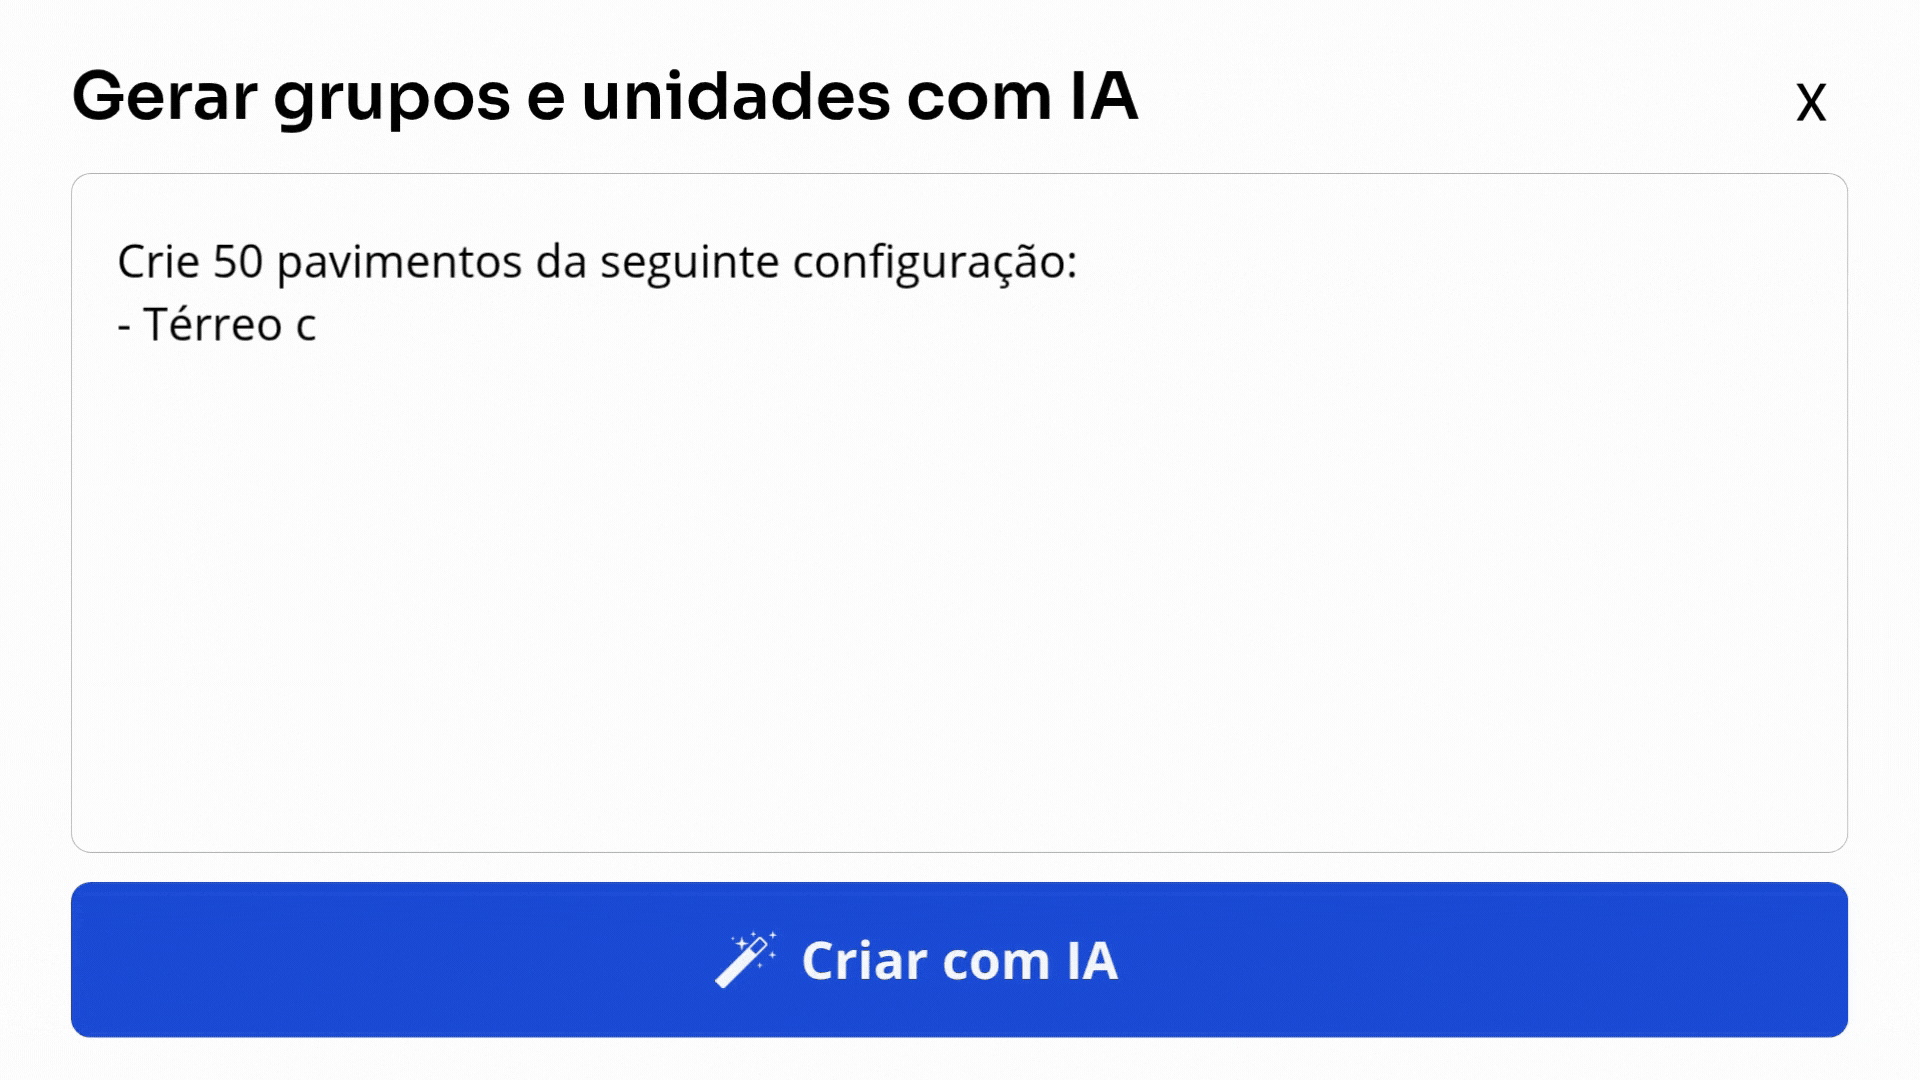Click the word Criar on the button
The image size is (1920, 1080).
click(864, 961)
